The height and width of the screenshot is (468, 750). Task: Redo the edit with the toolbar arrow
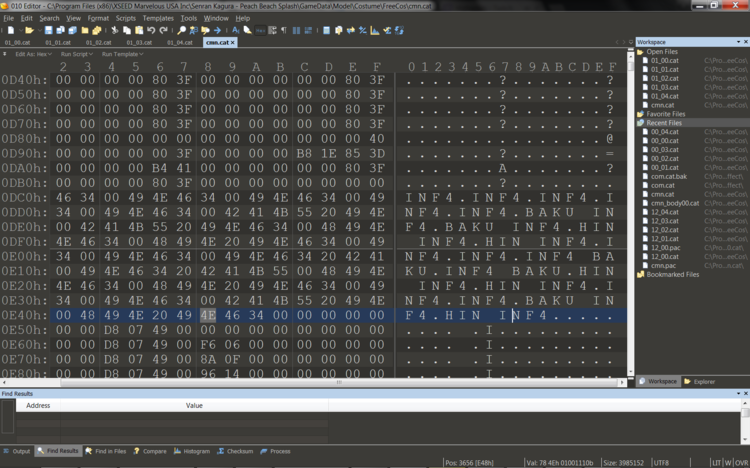point(164,30)
